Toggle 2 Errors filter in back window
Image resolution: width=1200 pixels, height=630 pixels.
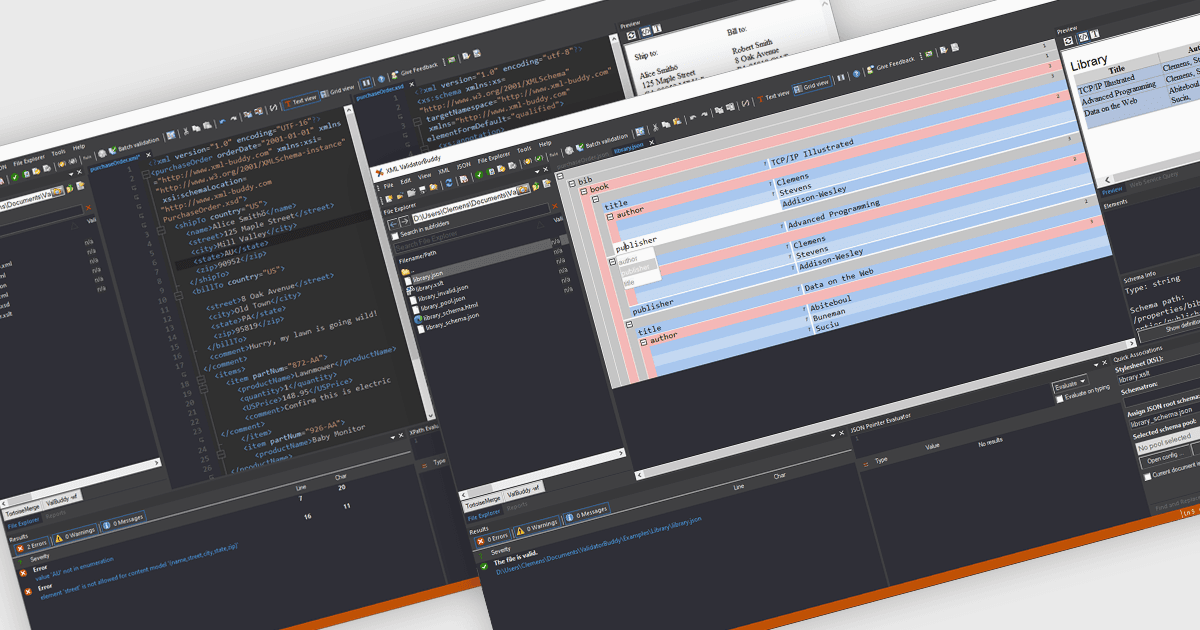(32, 545)
